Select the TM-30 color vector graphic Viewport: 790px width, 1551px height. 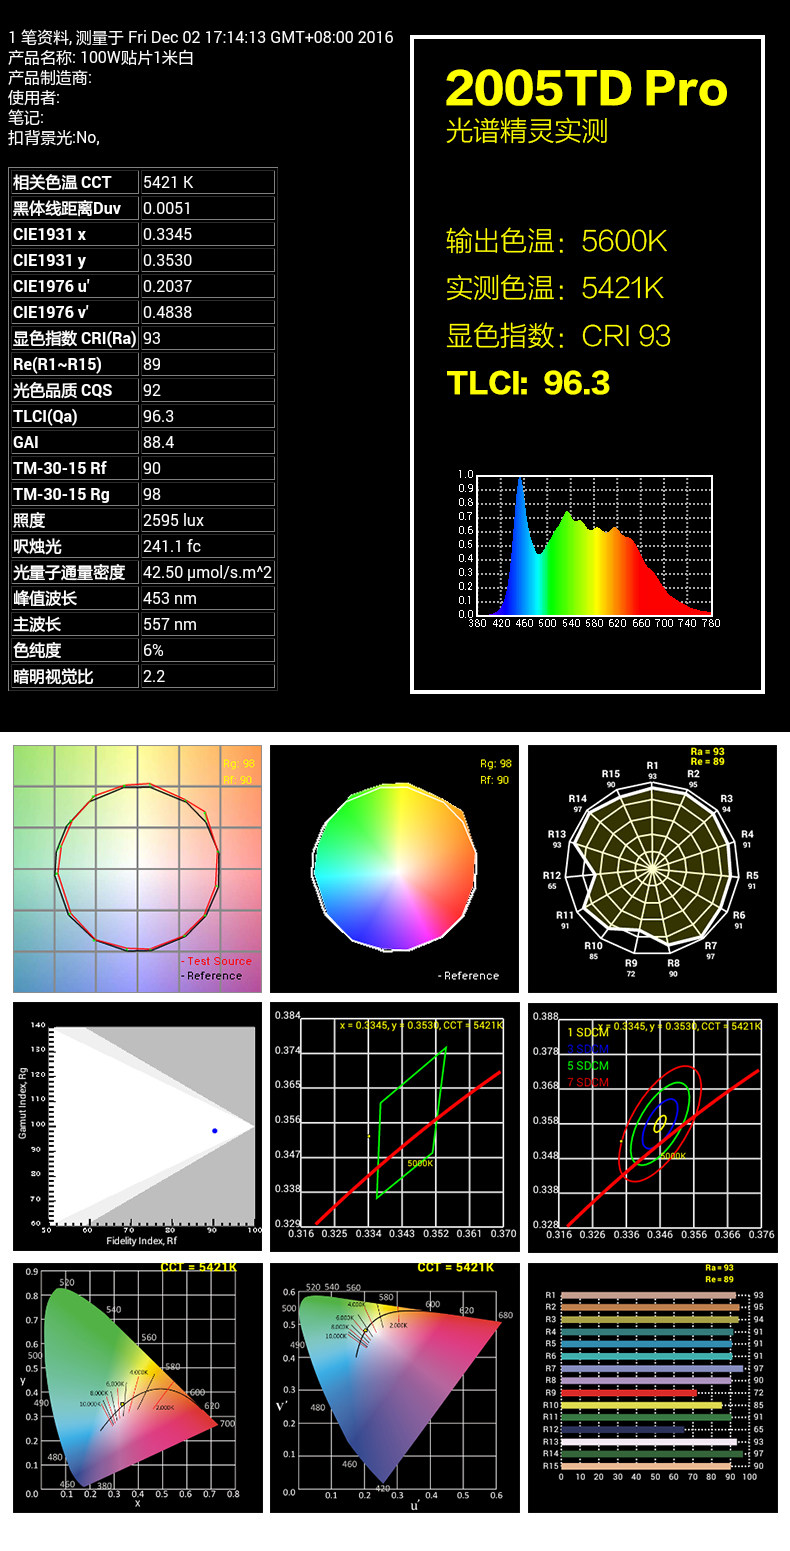coord(137,869)
